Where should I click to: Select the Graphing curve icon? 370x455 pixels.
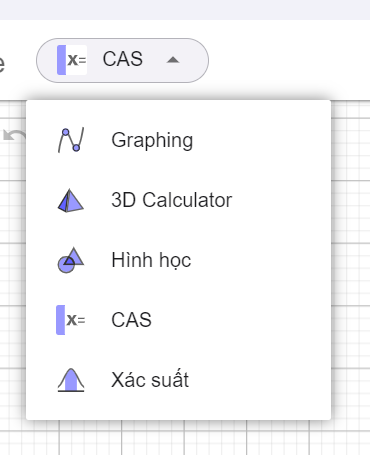click(x=71, y=140)
